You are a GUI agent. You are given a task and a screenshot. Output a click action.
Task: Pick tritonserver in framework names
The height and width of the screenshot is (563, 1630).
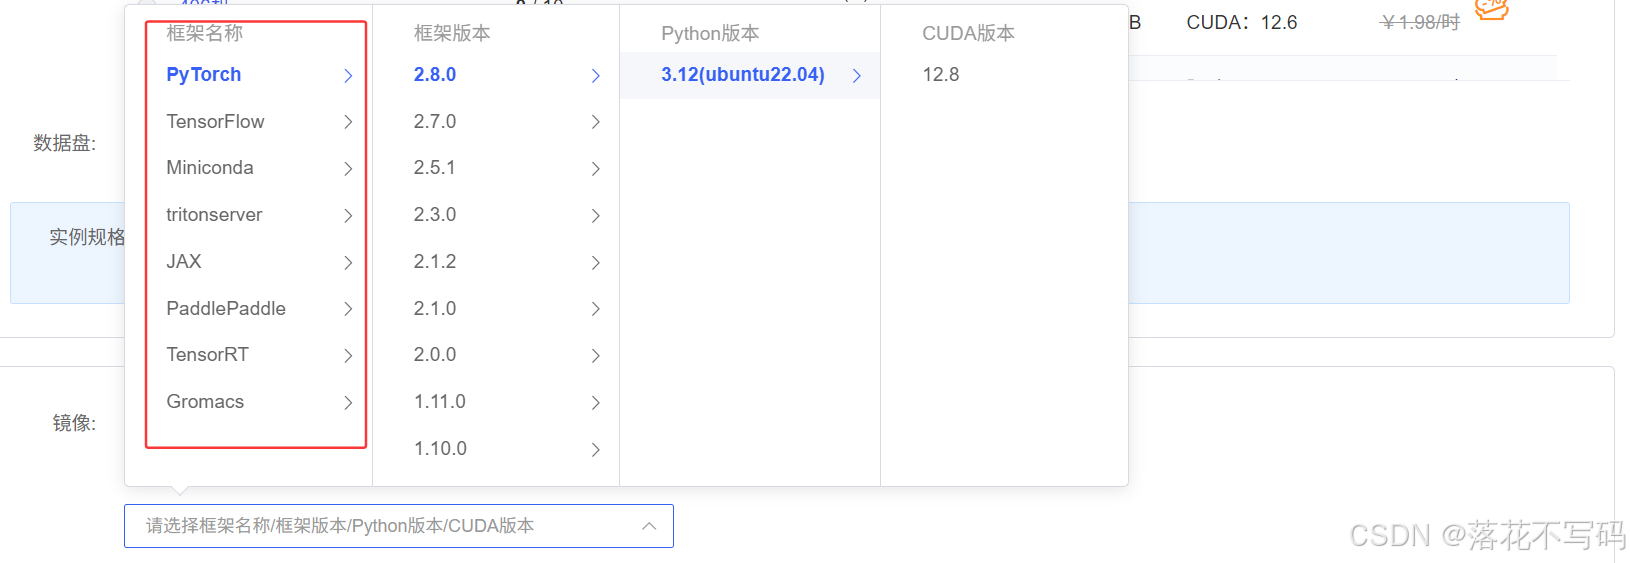[x=214, y=215]
